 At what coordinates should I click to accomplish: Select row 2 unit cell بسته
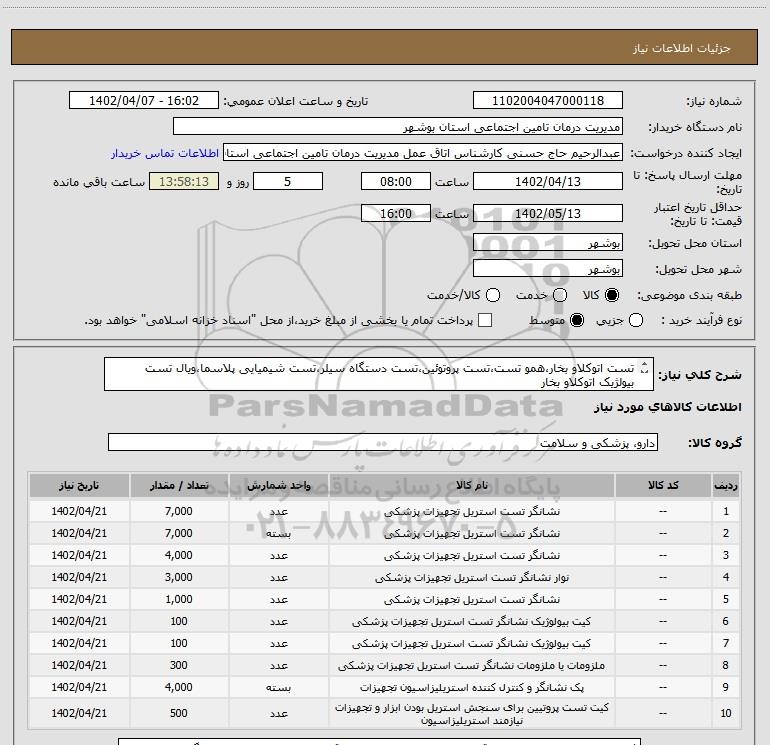pyautogui.click(x=278, y=533)
